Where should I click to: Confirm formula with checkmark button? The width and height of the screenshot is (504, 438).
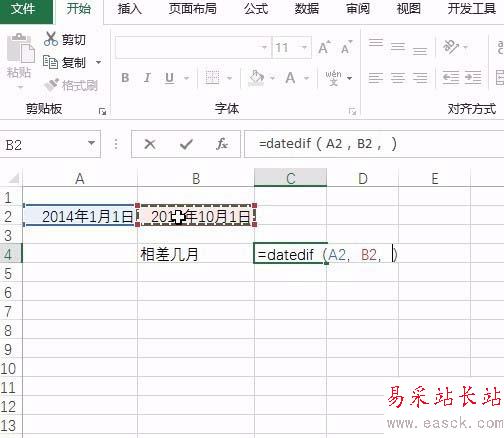pyautogui.click(x=186, y=144)
